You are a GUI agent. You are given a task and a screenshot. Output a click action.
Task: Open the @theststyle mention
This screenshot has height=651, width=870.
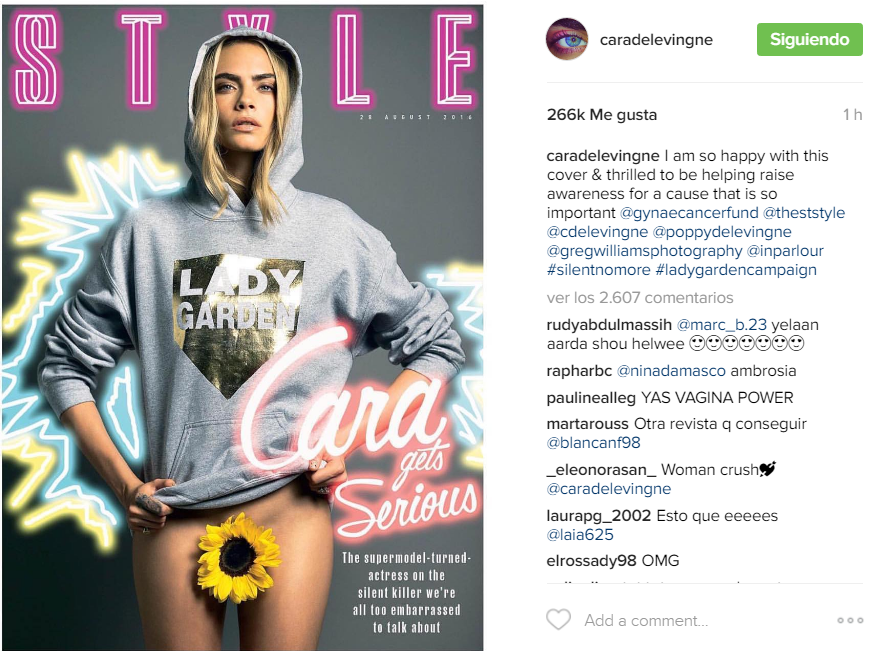pos(803,213)
